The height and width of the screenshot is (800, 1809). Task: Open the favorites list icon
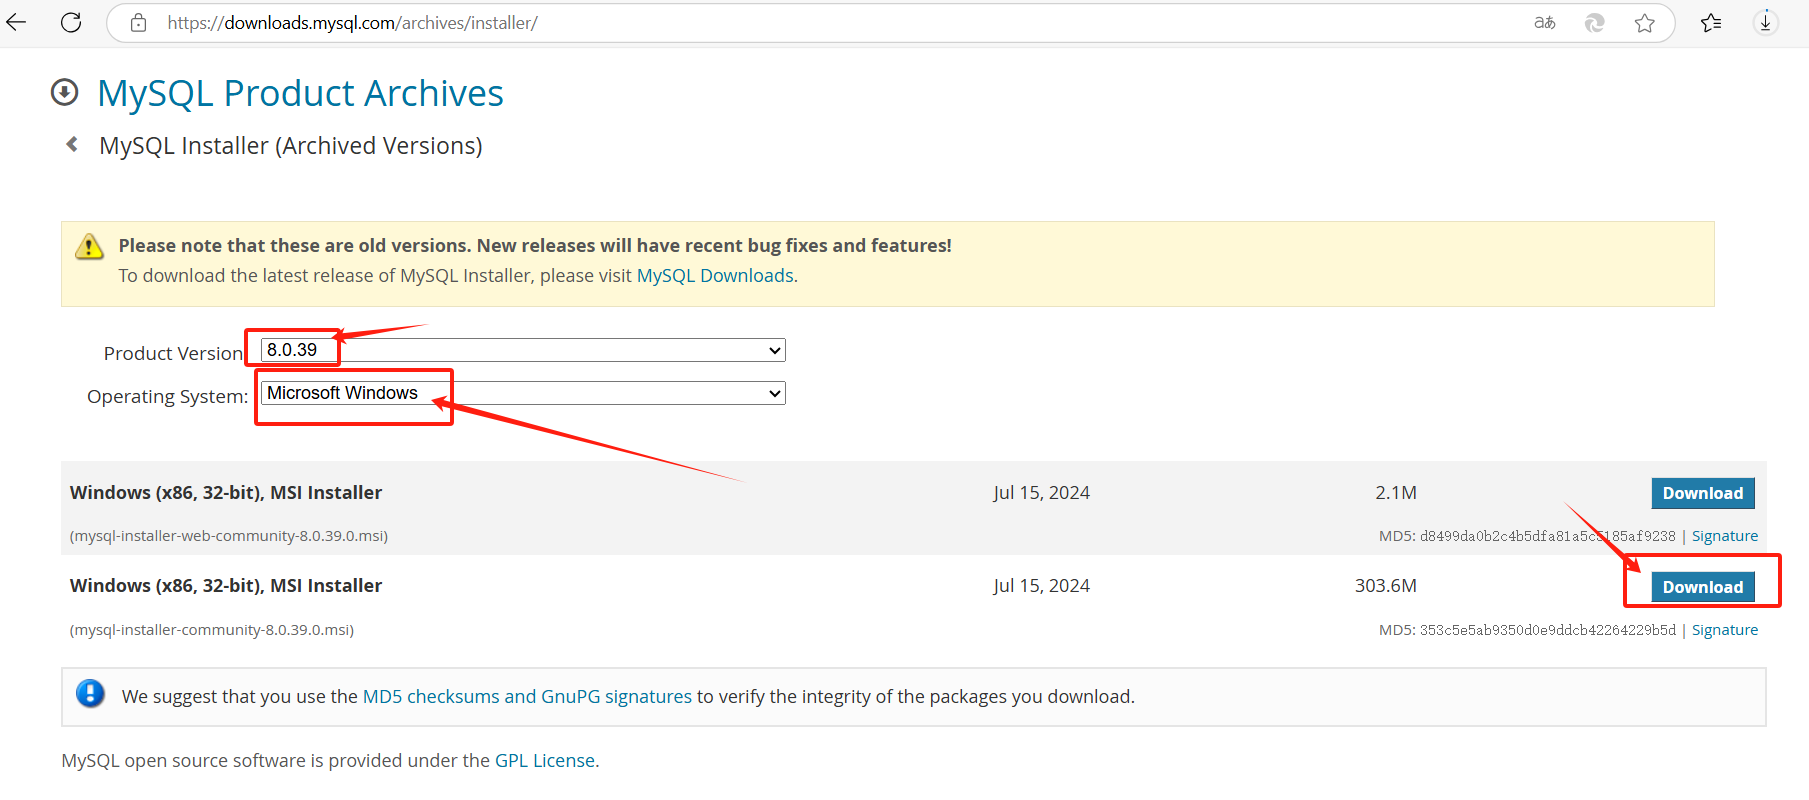(1711, 22)
